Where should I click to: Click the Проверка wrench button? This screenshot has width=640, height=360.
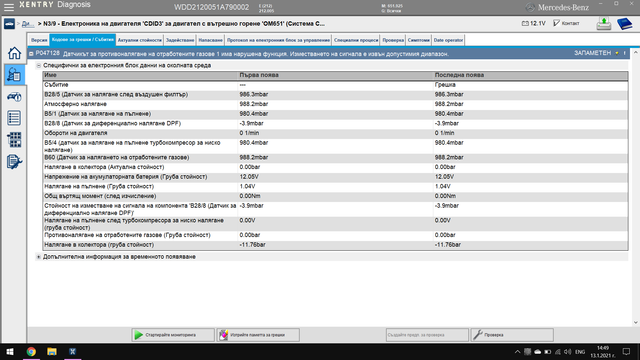pyautogui.click(x=512, y=335)
